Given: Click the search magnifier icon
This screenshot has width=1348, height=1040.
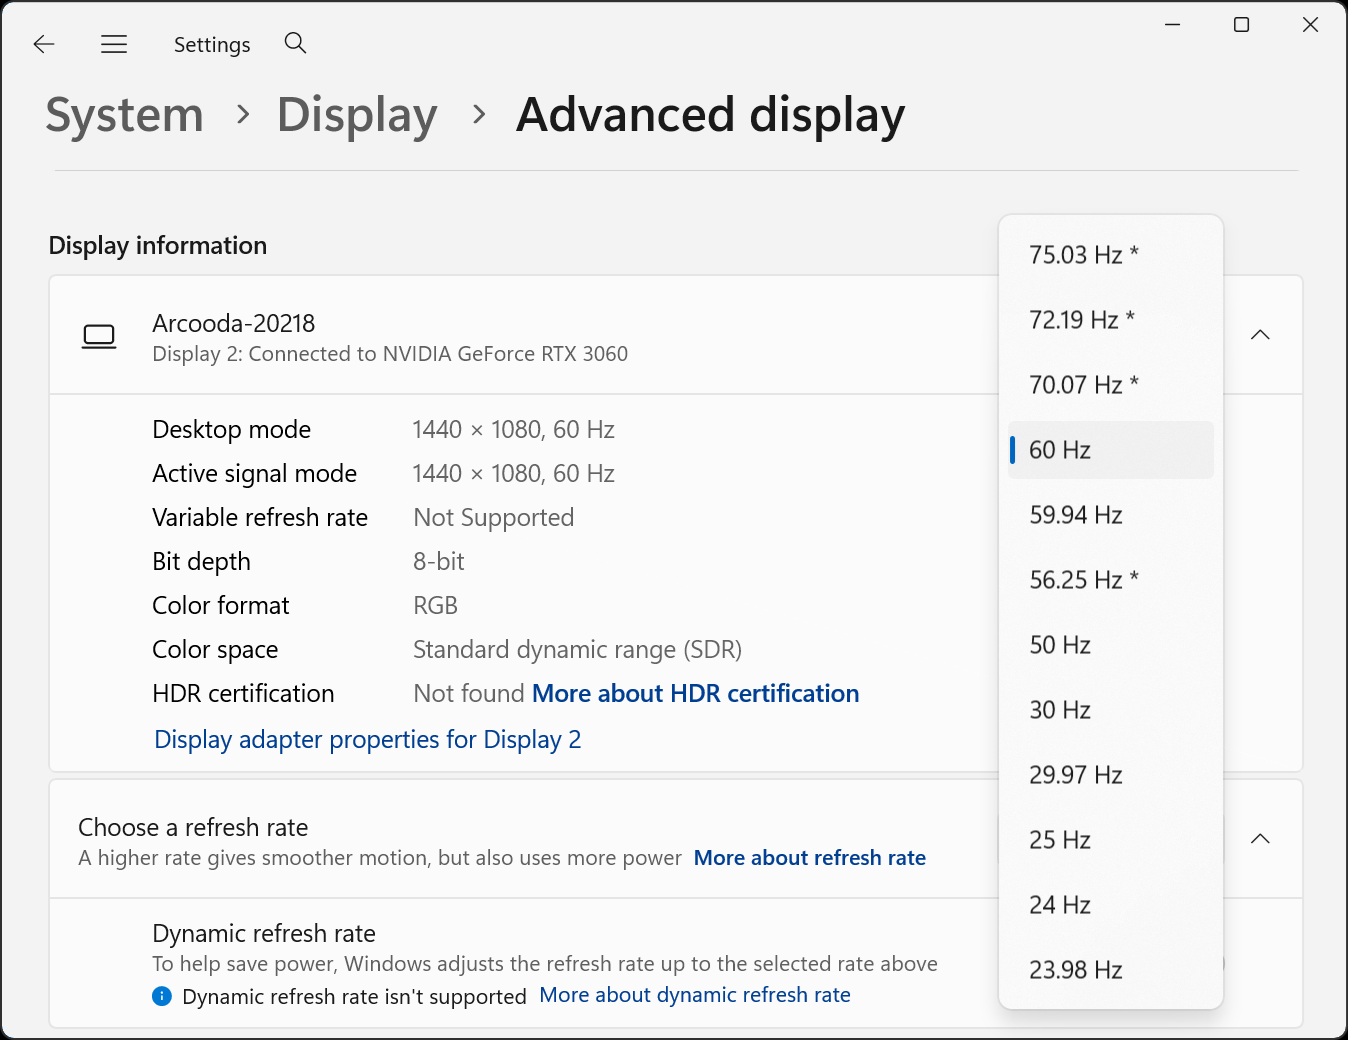Looking at the screenshot, I should (295, 43).
